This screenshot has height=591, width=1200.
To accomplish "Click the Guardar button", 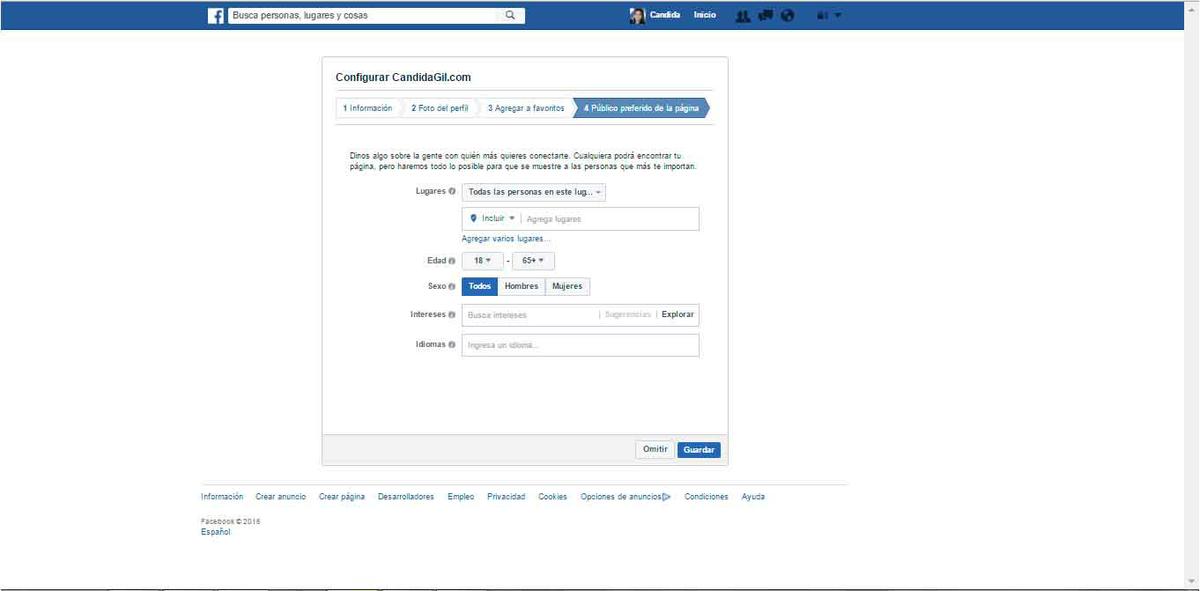I will (698, 450).
